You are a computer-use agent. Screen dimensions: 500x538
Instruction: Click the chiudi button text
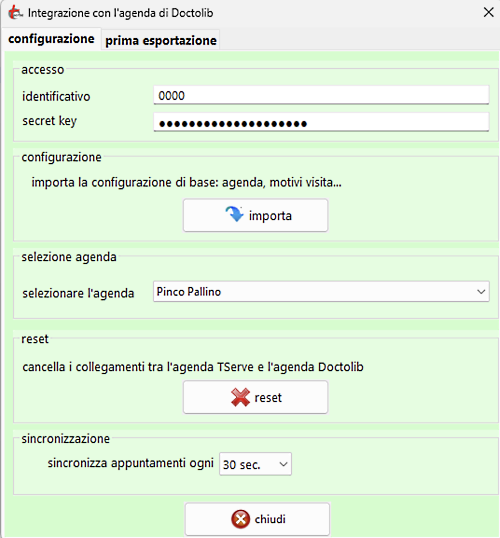coord(270,519)
